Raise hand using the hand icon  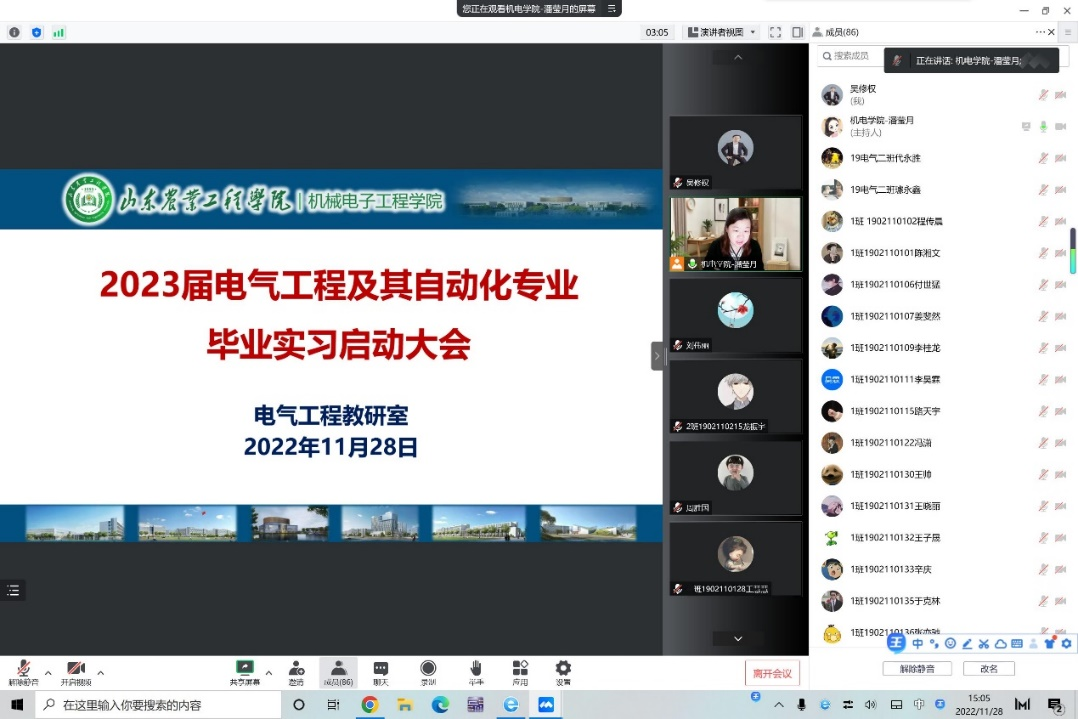click(476, 670)
